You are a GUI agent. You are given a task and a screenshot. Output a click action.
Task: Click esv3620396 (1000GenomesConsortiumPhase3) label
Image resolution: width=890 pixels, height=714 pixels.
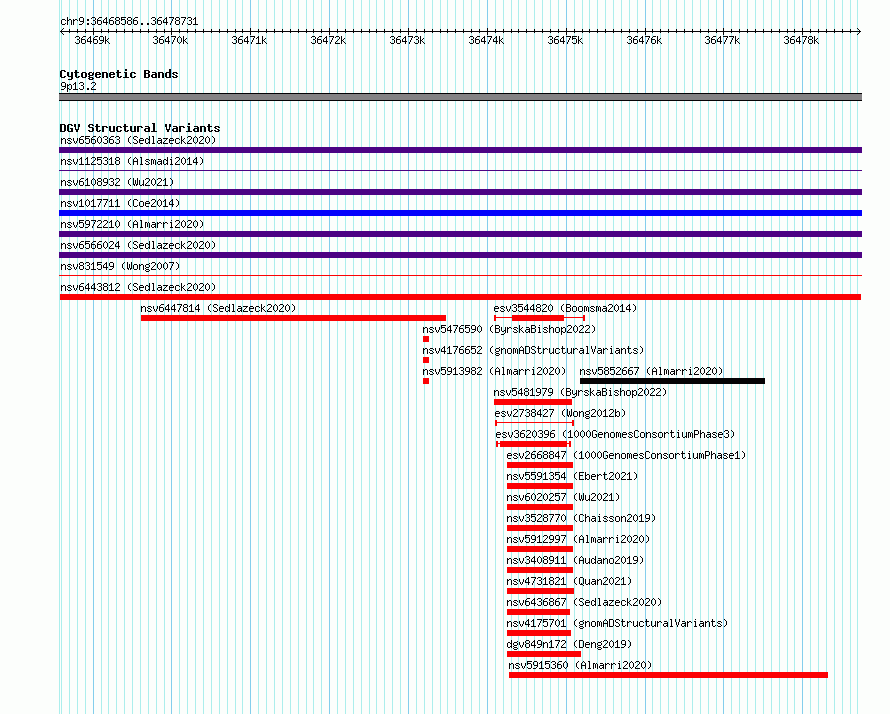(615, 434)
